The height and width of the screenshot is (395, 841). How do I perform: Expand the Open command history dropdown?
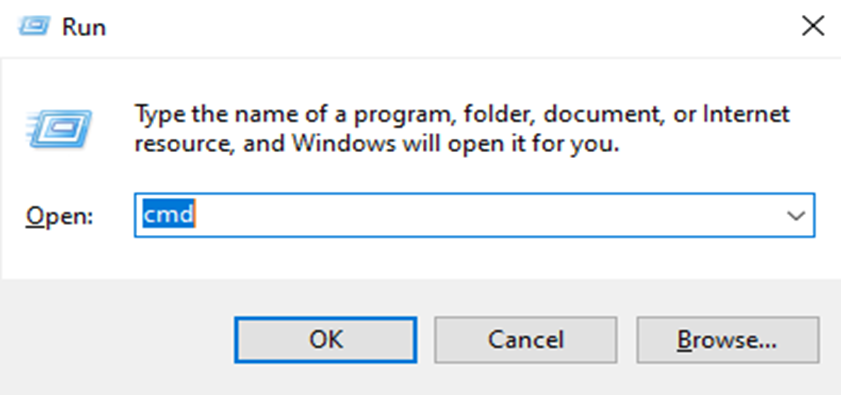click(795, 216)
